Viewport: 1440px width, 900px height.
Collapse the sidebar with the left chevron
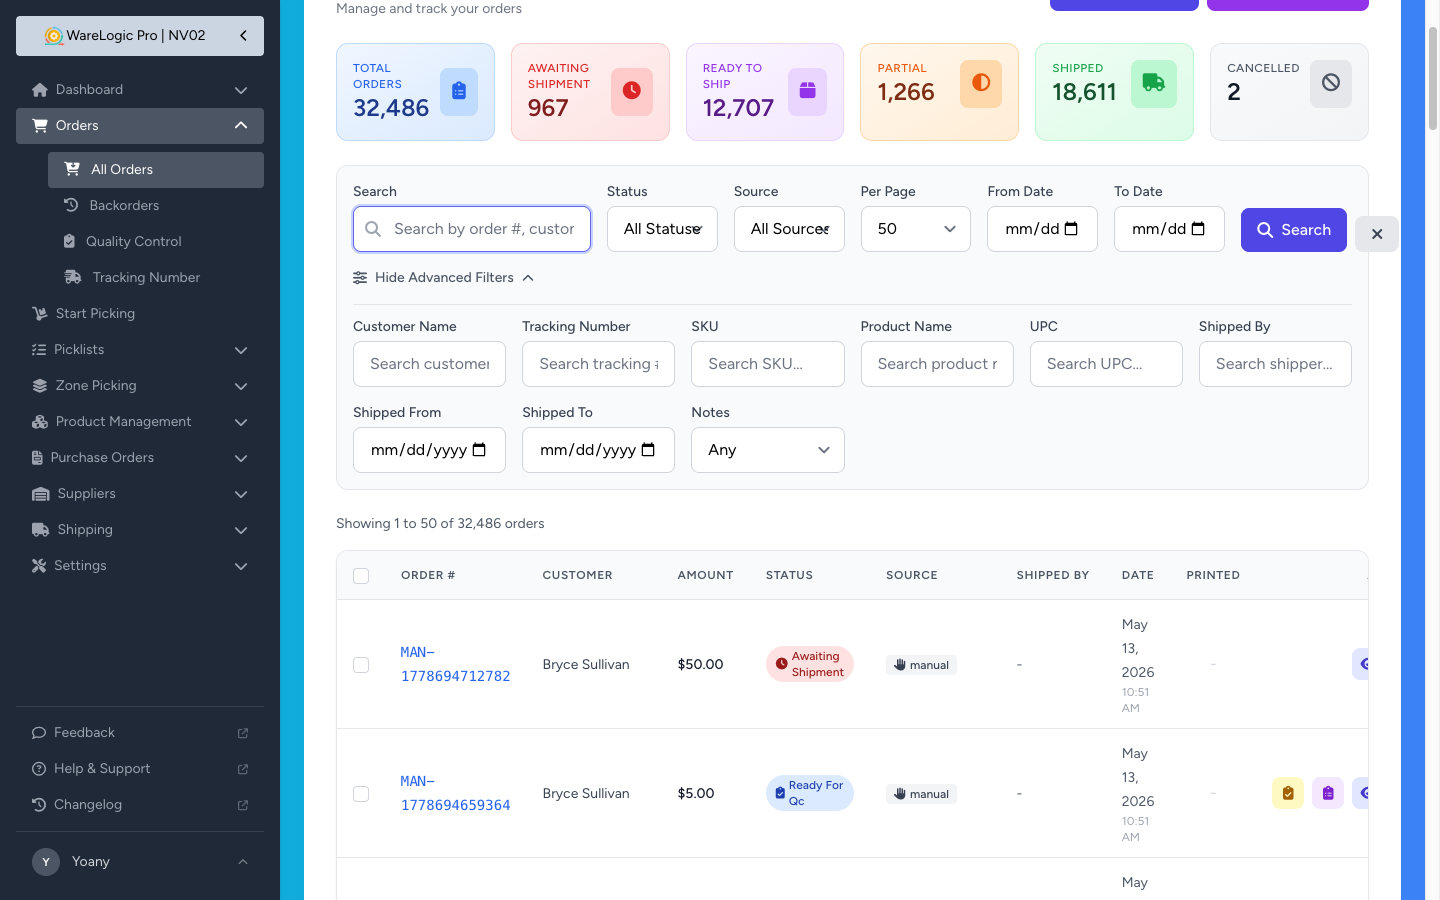pyautogui.click(x=243, y=36)
